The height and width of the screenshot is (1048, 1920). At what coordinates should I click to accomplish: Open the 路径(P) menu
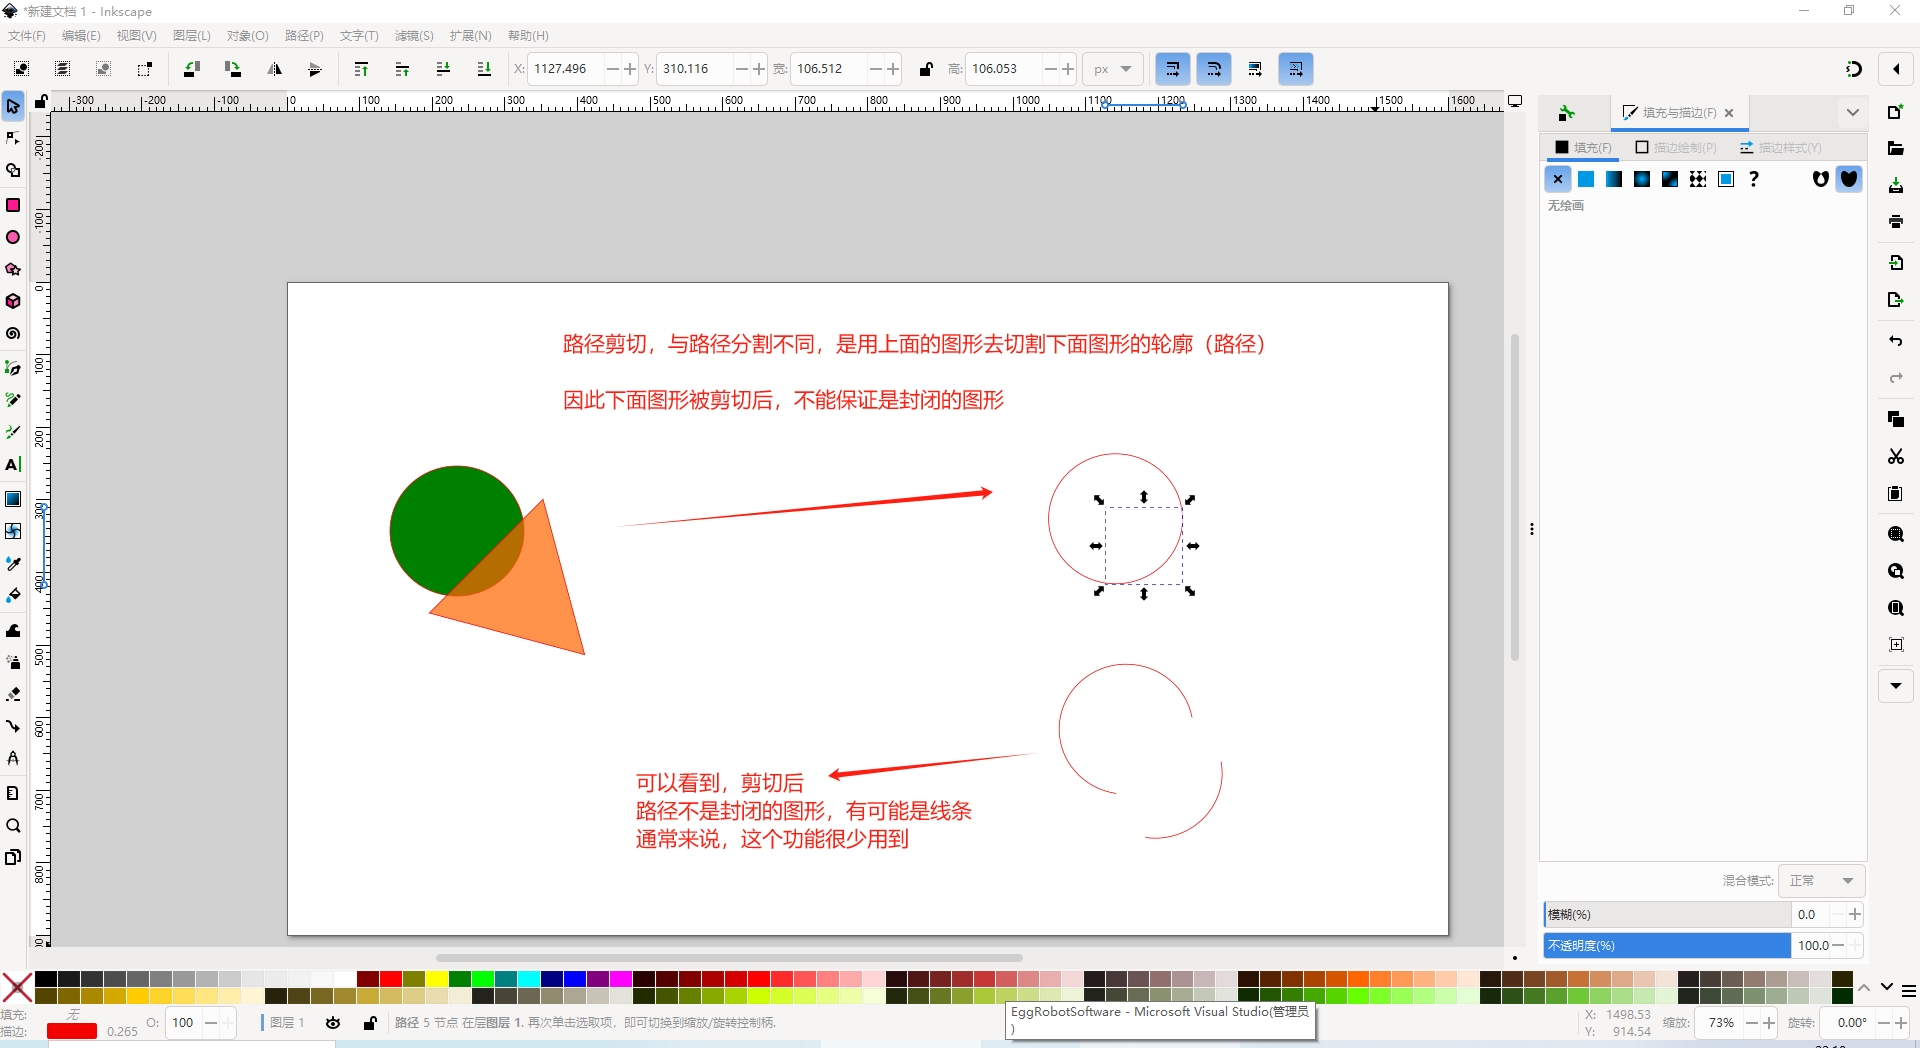304,36
